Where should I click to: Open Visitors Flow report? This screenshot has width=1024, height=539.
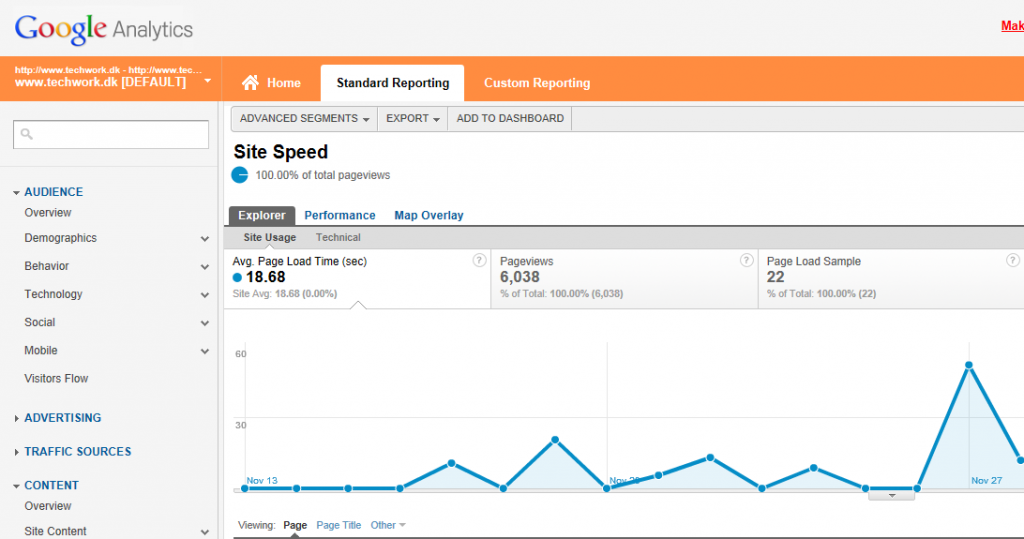tap(56, 379)
